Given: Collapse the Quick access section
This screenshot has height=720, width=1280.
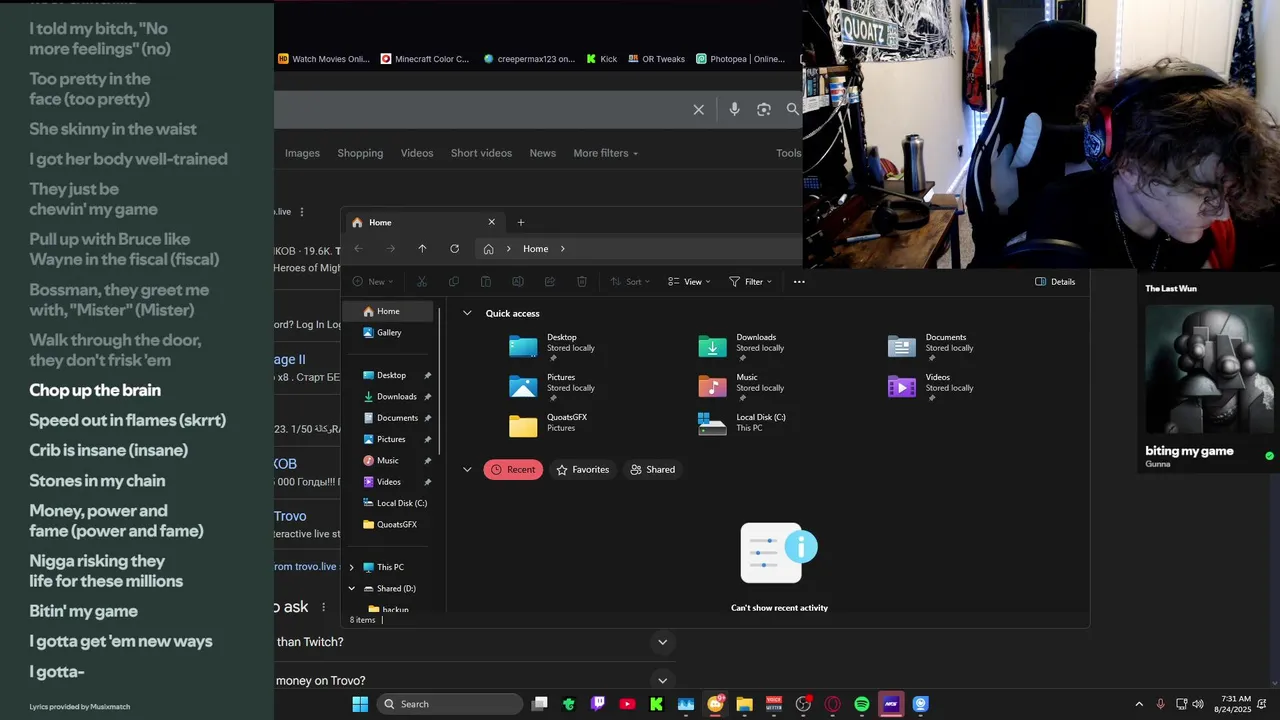Looking at the screenshot, I should pos(467,313).
